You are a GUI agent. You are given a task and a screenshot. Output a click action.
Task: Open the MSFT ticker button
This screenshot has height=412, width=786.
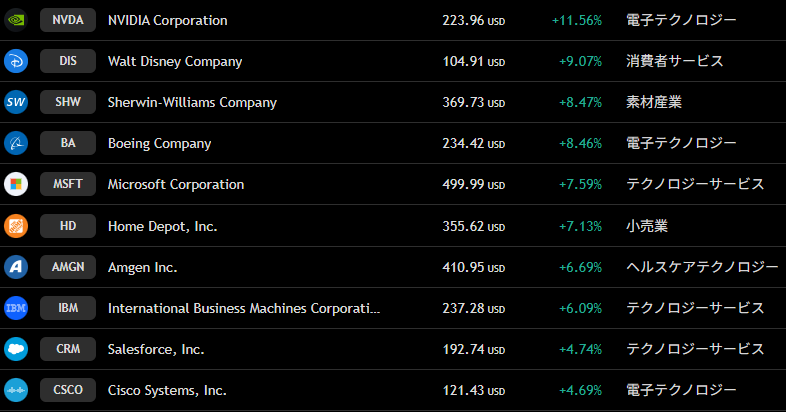[68, 184]
